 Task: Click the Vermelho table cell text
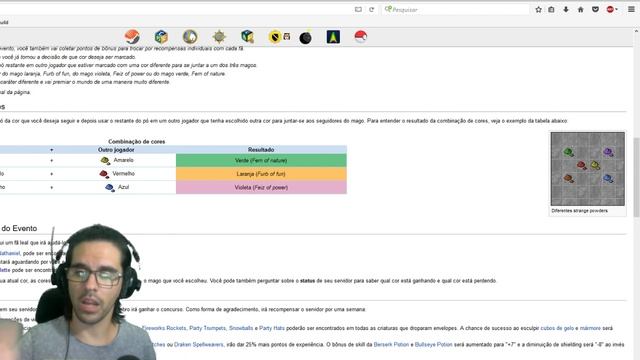[124, 173]
